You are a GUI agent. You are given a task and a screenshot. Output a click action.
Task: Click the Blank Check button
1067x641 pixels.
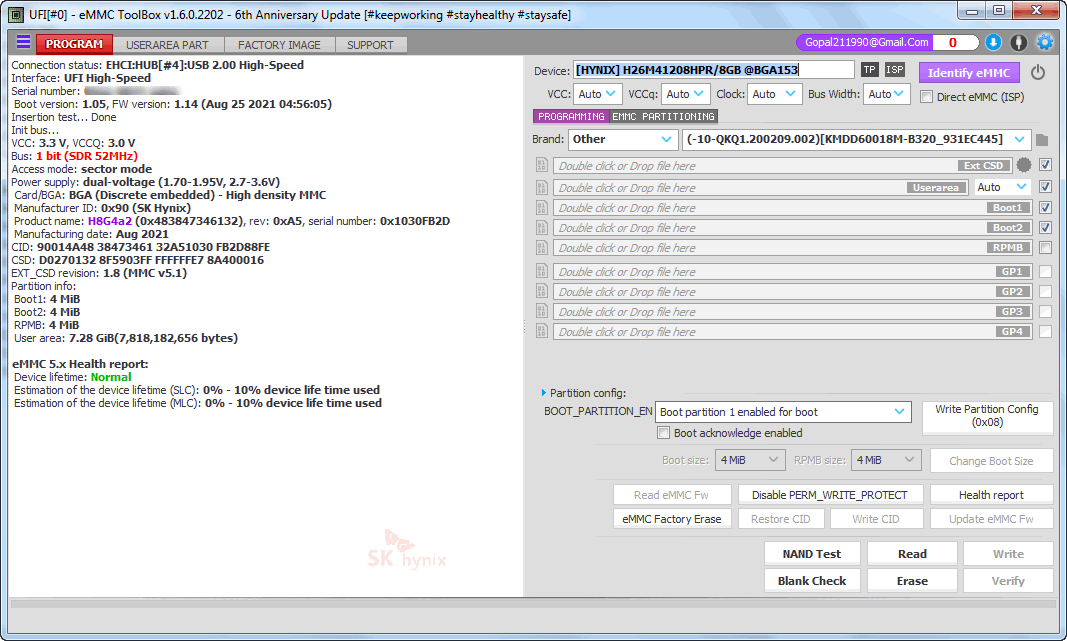(x=812, y=580)
